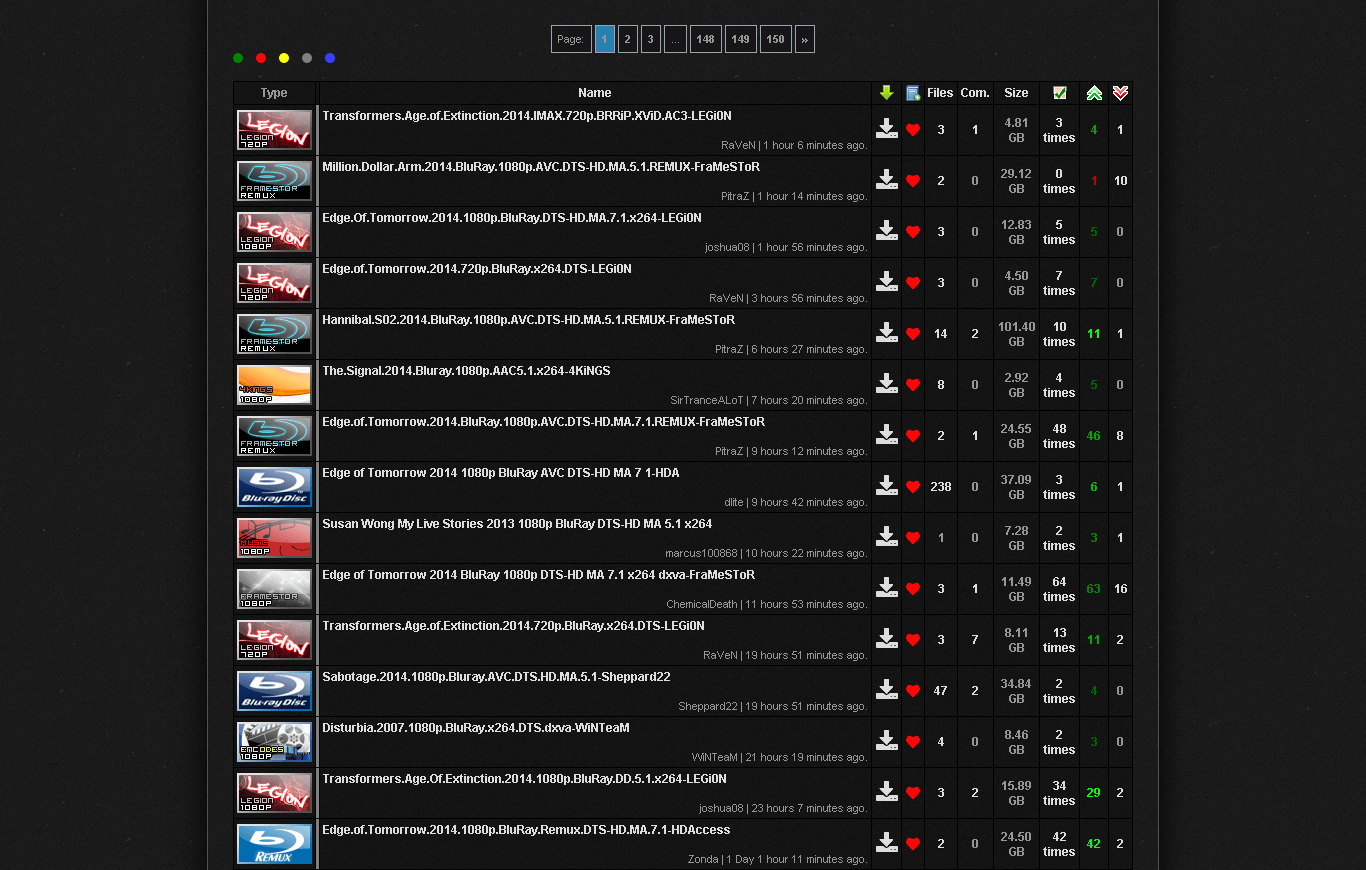Open The.Signal.2014.Bluray.1080p torrent link
This screenshot has height=870, width=1366.
point(466,371)
